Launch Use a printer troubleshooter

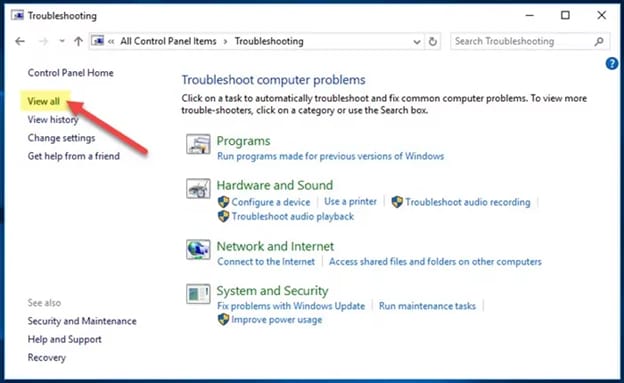[x=350, y=202]
